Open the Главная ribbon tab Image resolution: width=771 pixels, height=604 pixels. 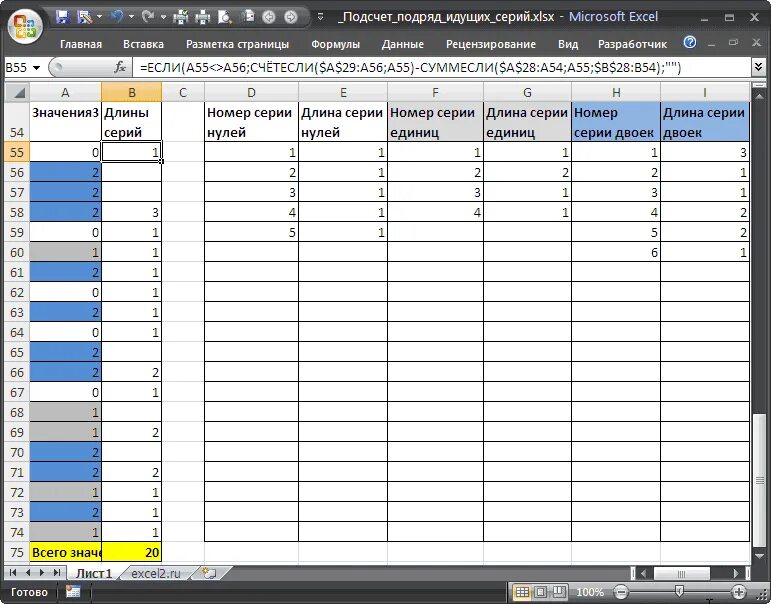[81, 44]
